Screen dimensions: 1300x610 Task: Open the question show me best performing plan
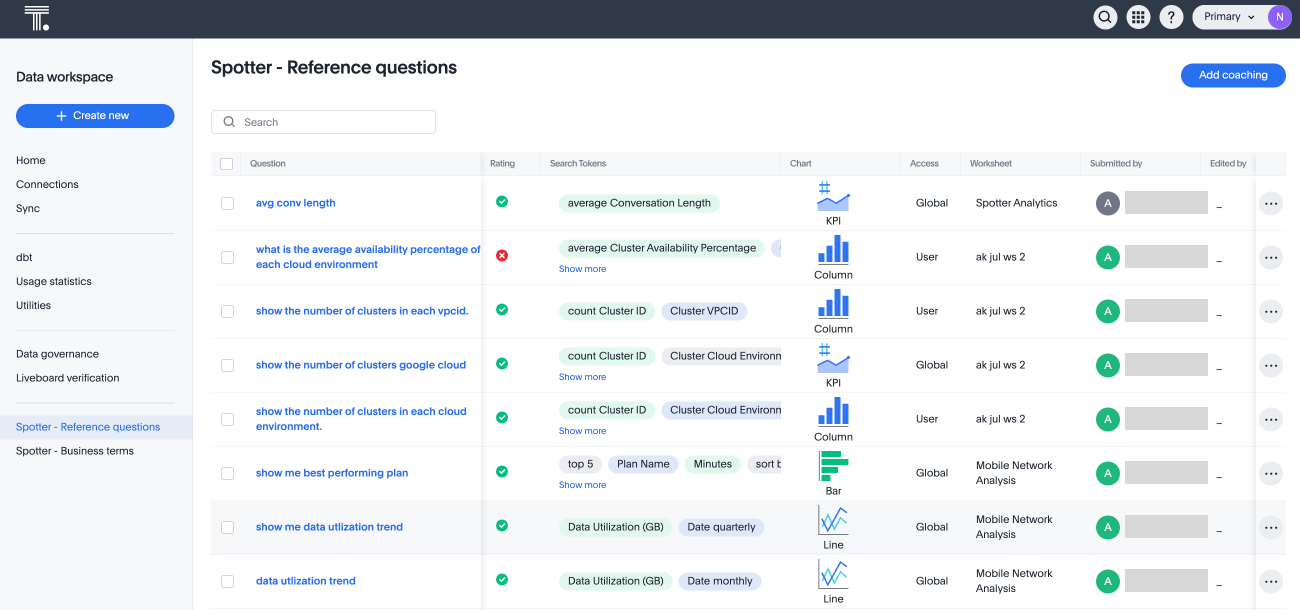pos(331,472)
